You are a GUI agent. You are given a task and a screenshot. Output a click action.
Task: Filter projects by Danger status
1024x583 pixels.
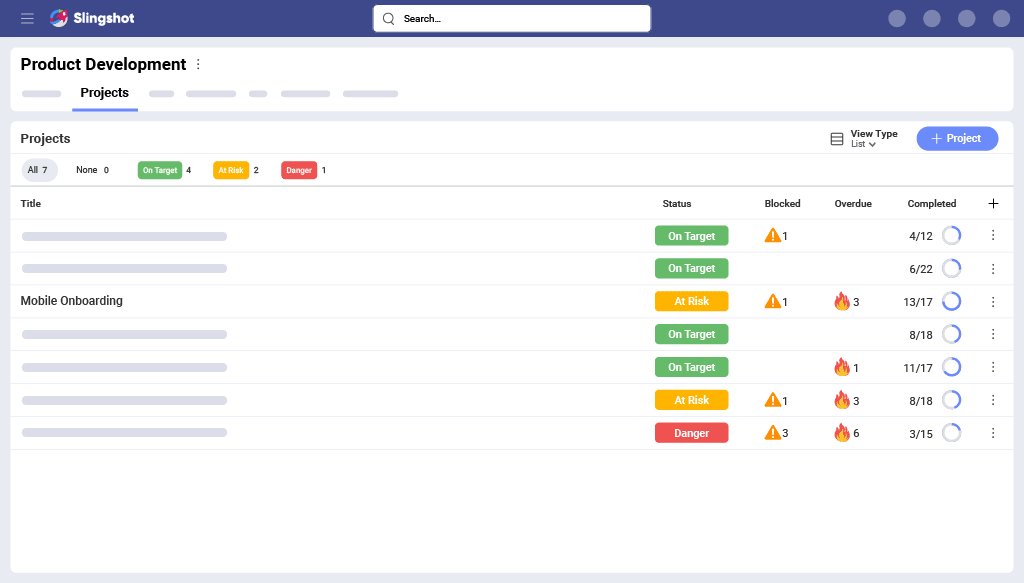[x=298, y=170]
